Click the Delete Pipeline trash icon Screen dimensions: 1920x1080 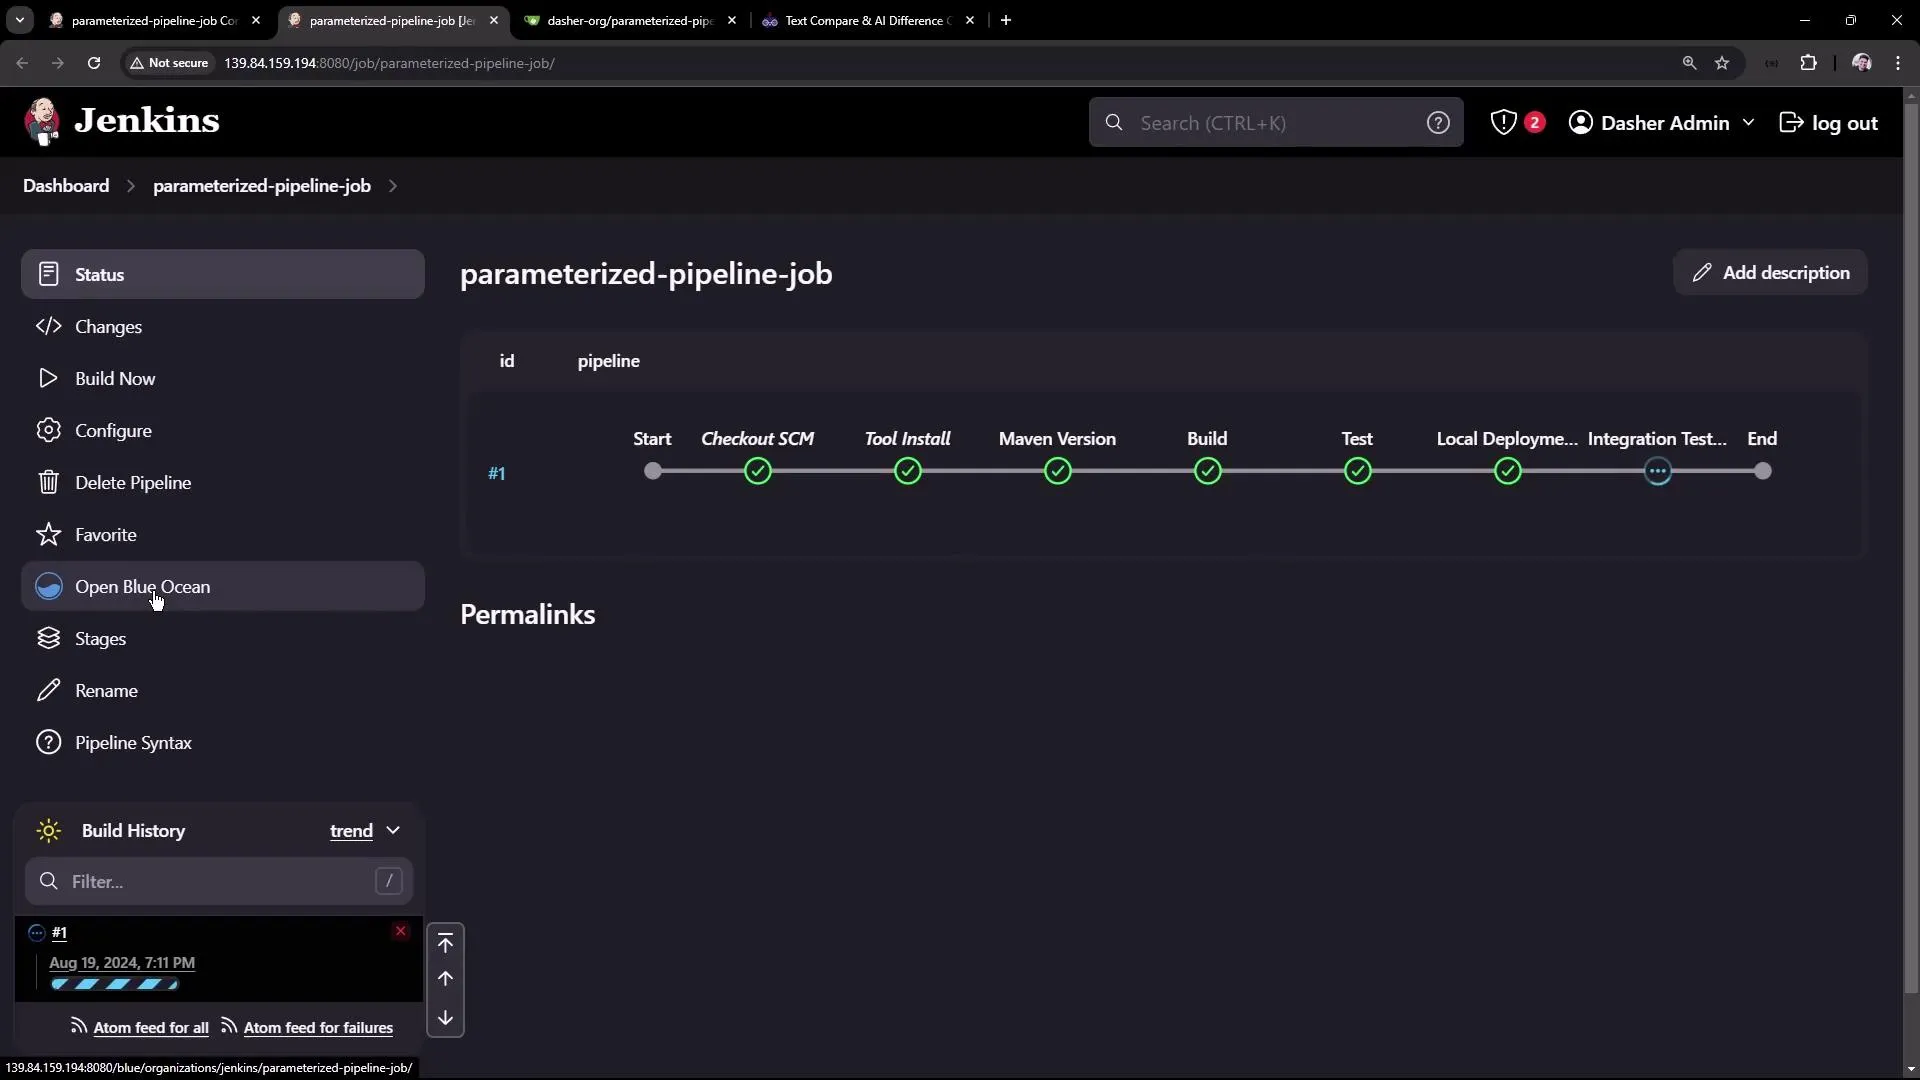click(48, 482)
